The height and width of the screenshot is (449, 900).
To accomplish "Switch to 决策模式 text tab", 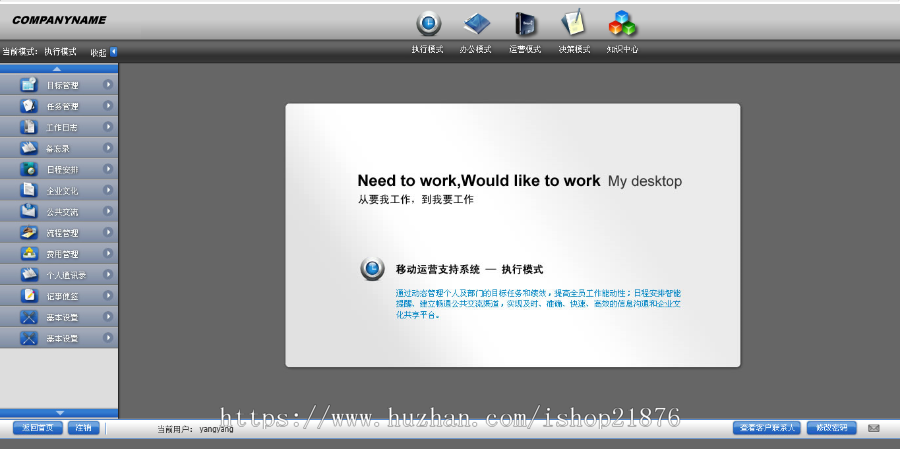I will 574,49.
